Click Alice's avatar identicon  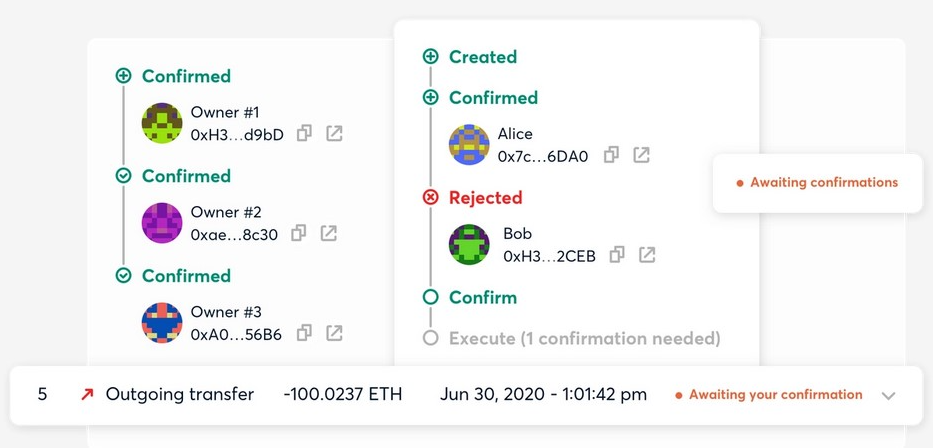(x=469, y=145)
